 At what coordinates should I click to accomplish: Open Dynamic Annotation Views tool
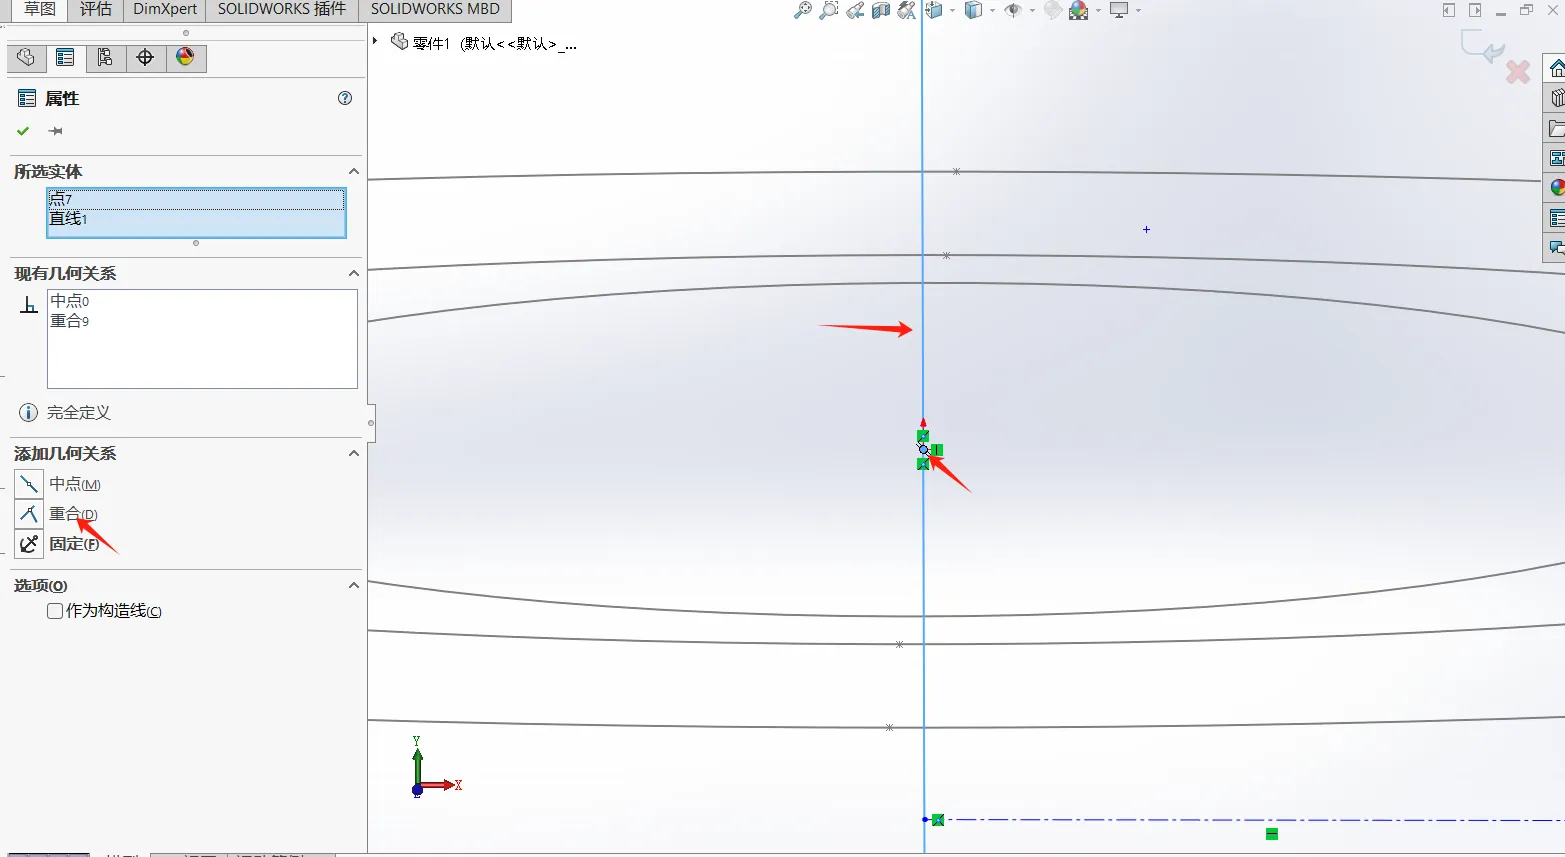[907, 10]
